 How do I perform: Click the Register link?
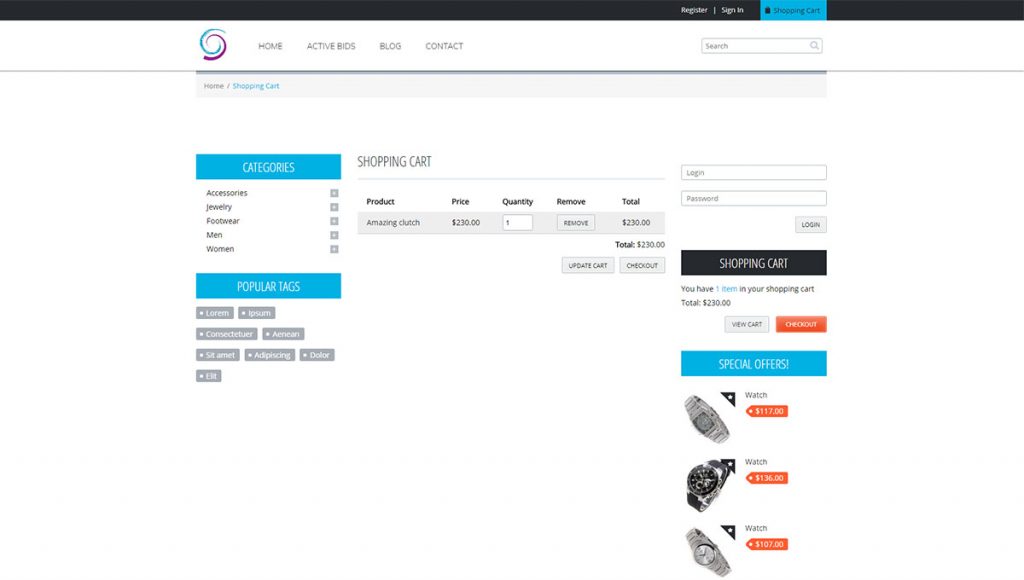(x=694, y=10)
